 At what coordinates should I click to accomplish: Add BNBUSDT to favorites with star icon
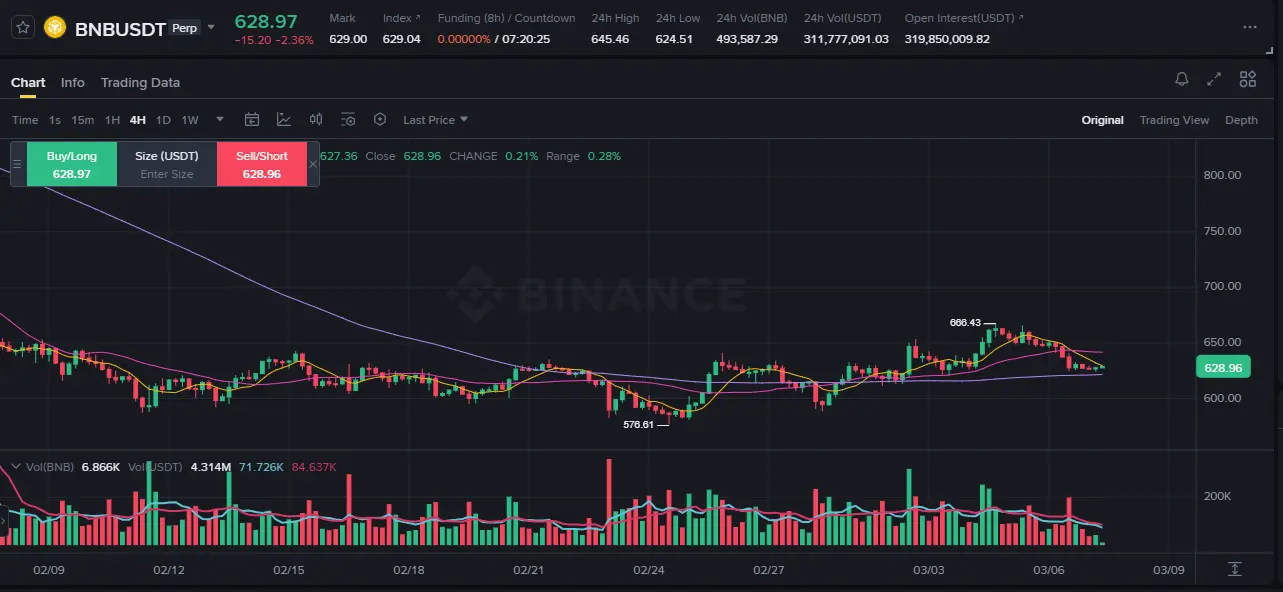click(x=23, y=27)
